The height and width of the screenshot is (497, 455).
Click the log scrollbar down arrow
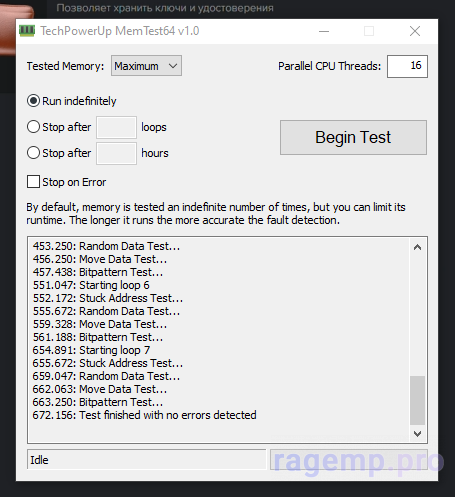pos(417,433)
